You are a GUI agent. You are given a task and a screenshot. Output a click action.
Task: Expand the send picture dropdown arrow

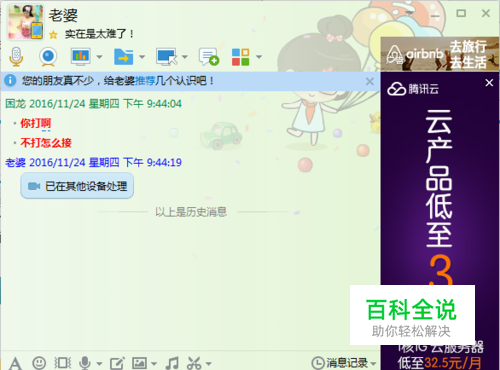click(x=154, y=363)
